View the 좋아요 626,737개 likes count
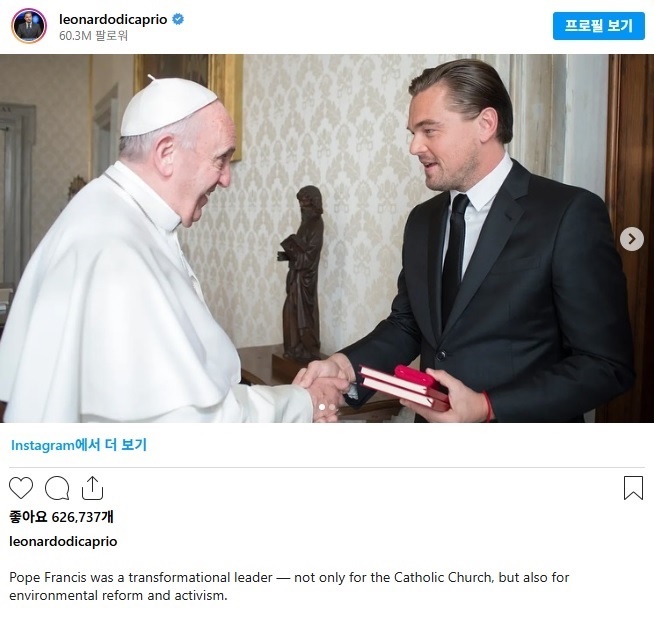This screenshot has height=619, width=654. [x=61, y=517]
